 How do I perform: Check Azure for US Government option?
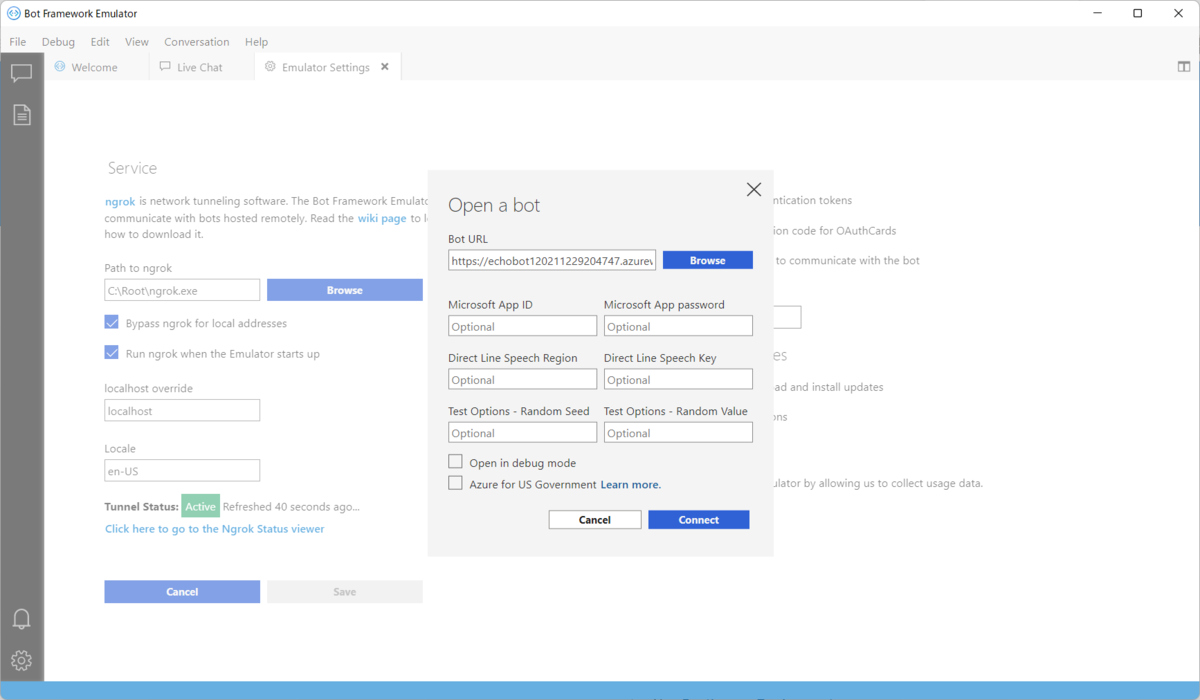[x=456, y=483]
